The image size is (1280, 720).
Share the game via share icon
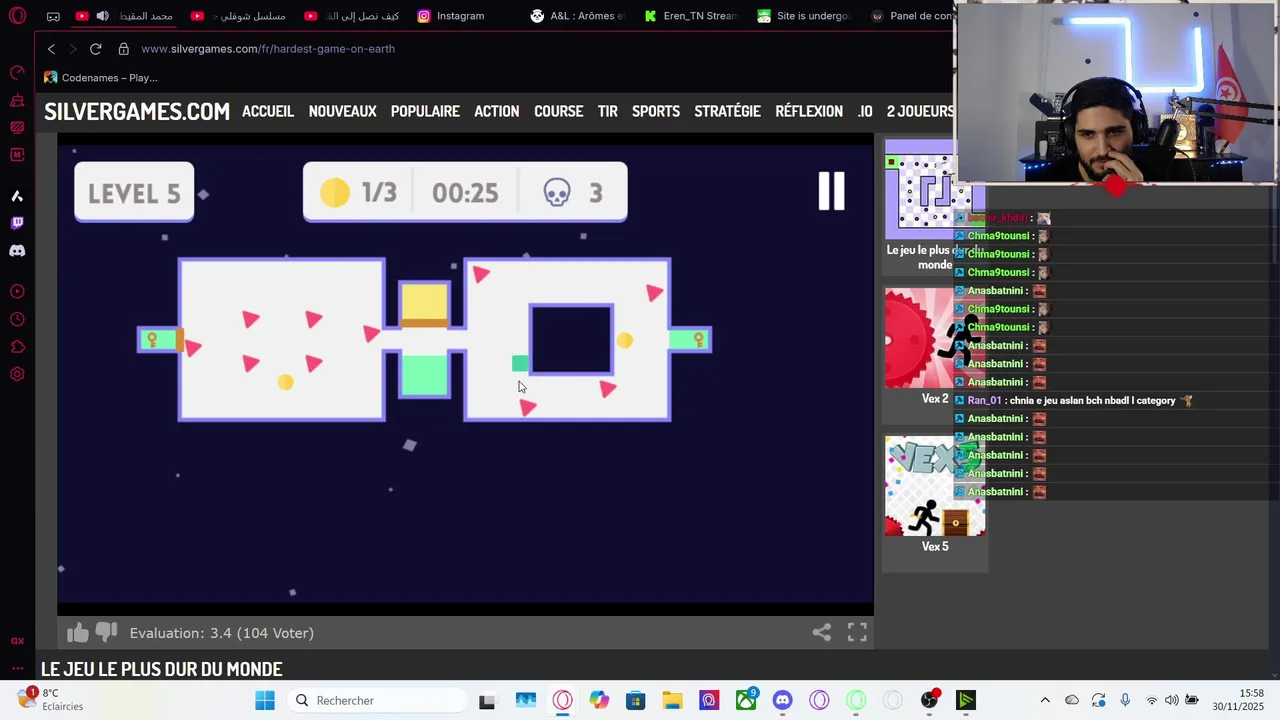[x=822, y=632]
